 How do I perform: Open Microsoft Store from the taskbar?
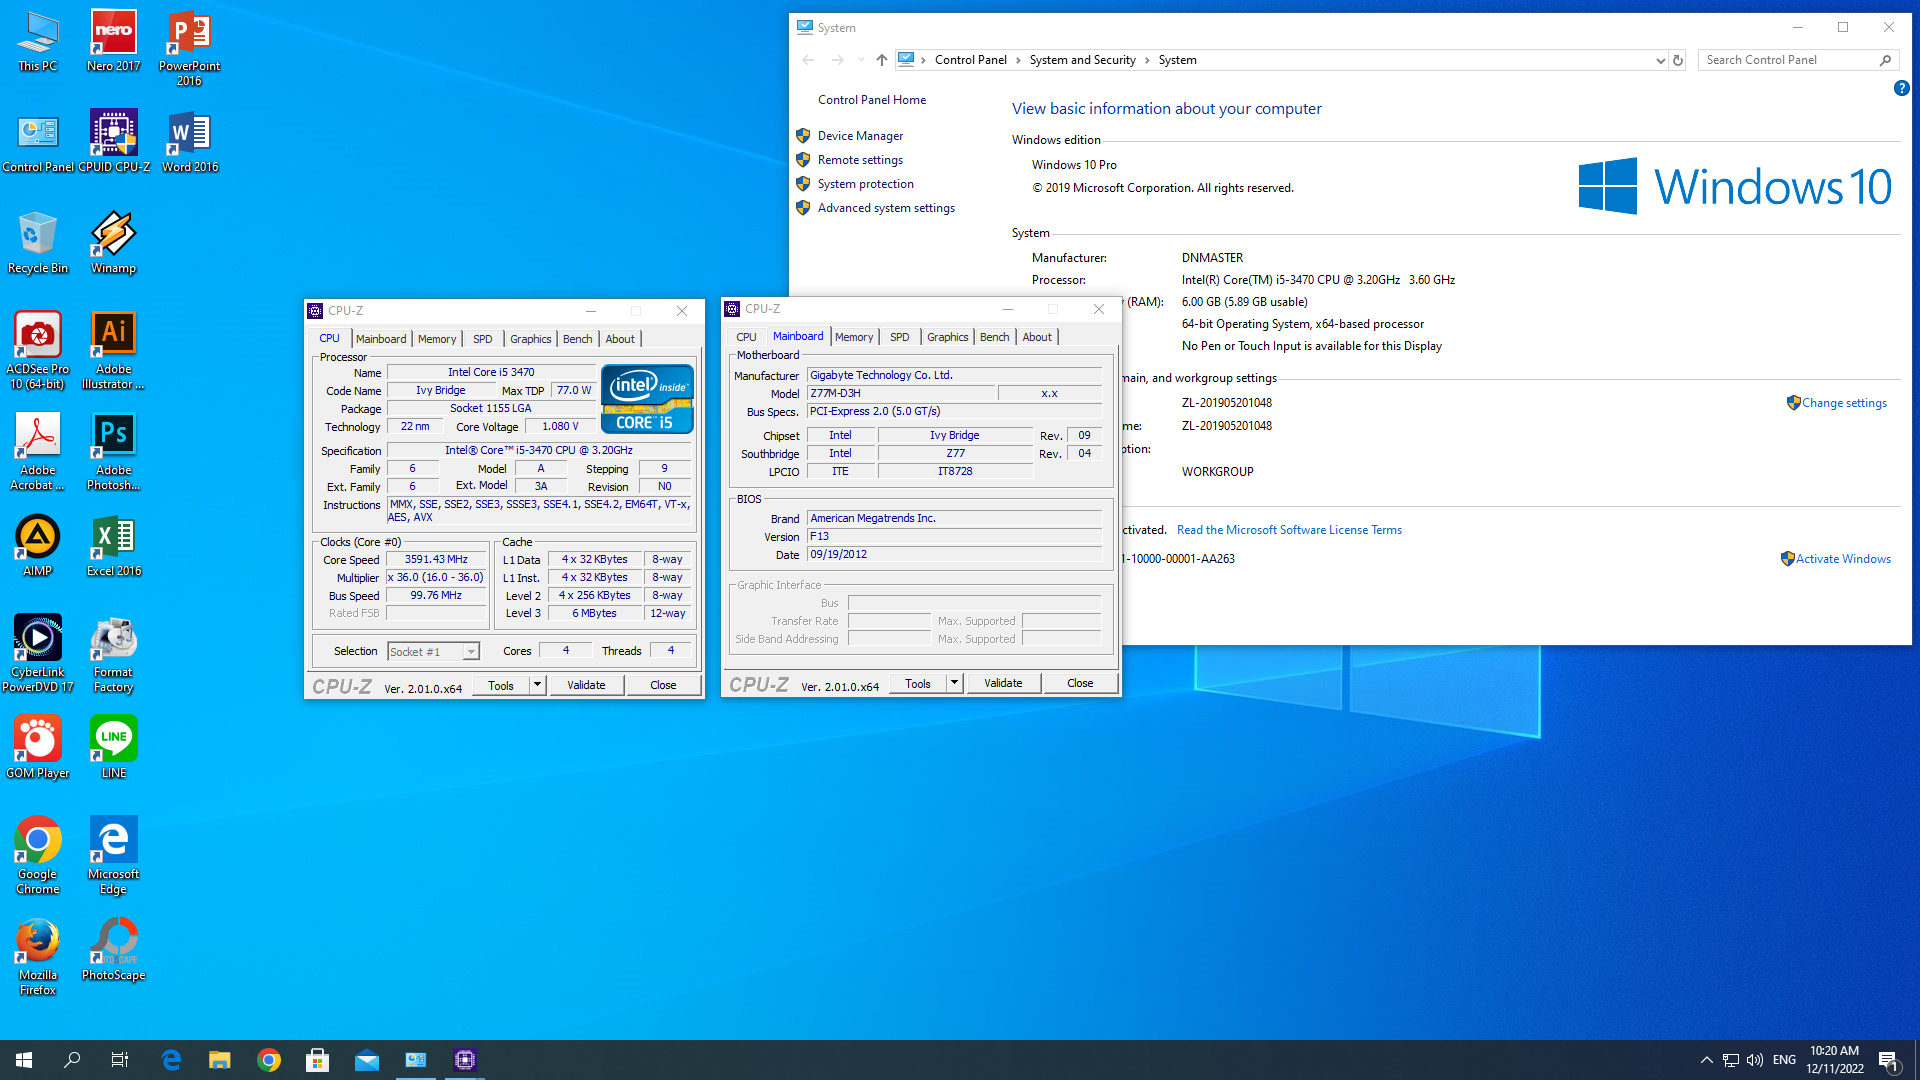coord(318,1060)
